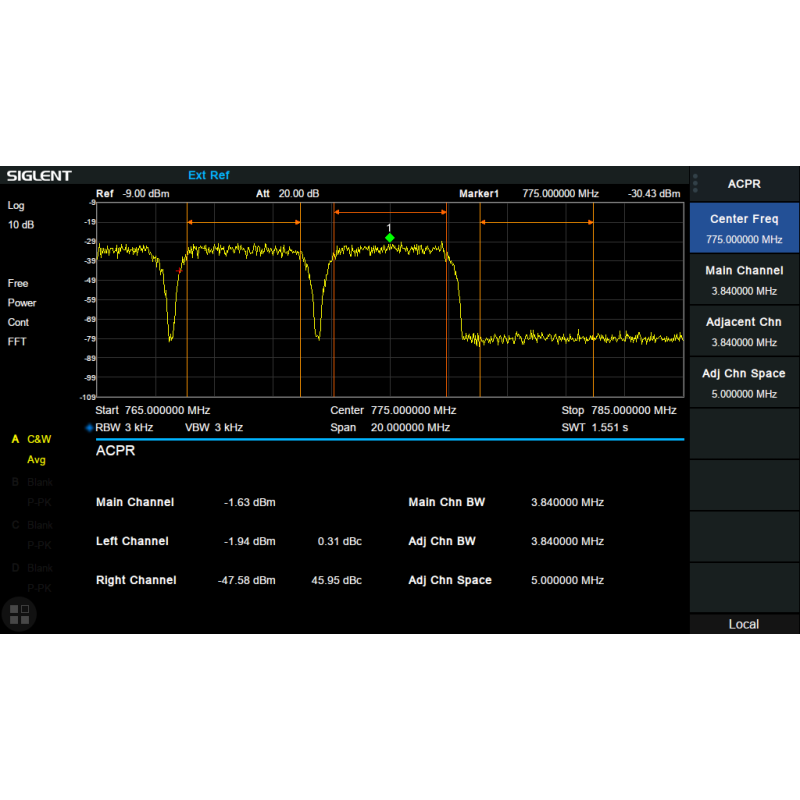This screenshot has width=800, height=800.
Task: Click the SIGLENT logo
Action: click(40, 176)
